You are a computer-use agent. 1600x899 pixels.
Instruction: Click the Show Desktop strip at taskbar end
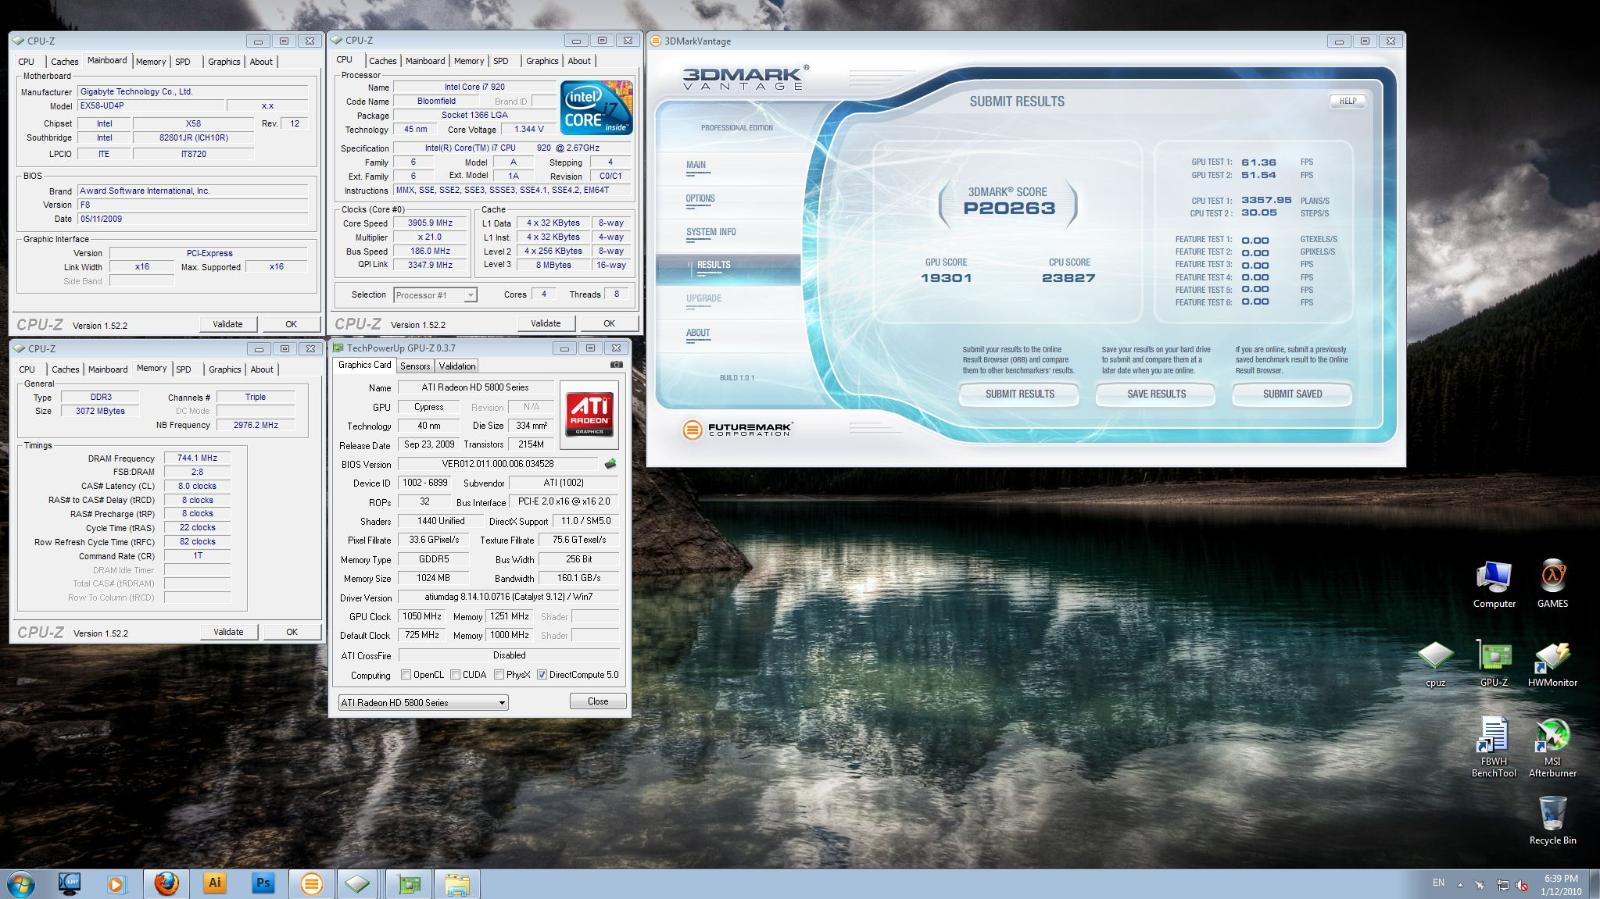1594,885
